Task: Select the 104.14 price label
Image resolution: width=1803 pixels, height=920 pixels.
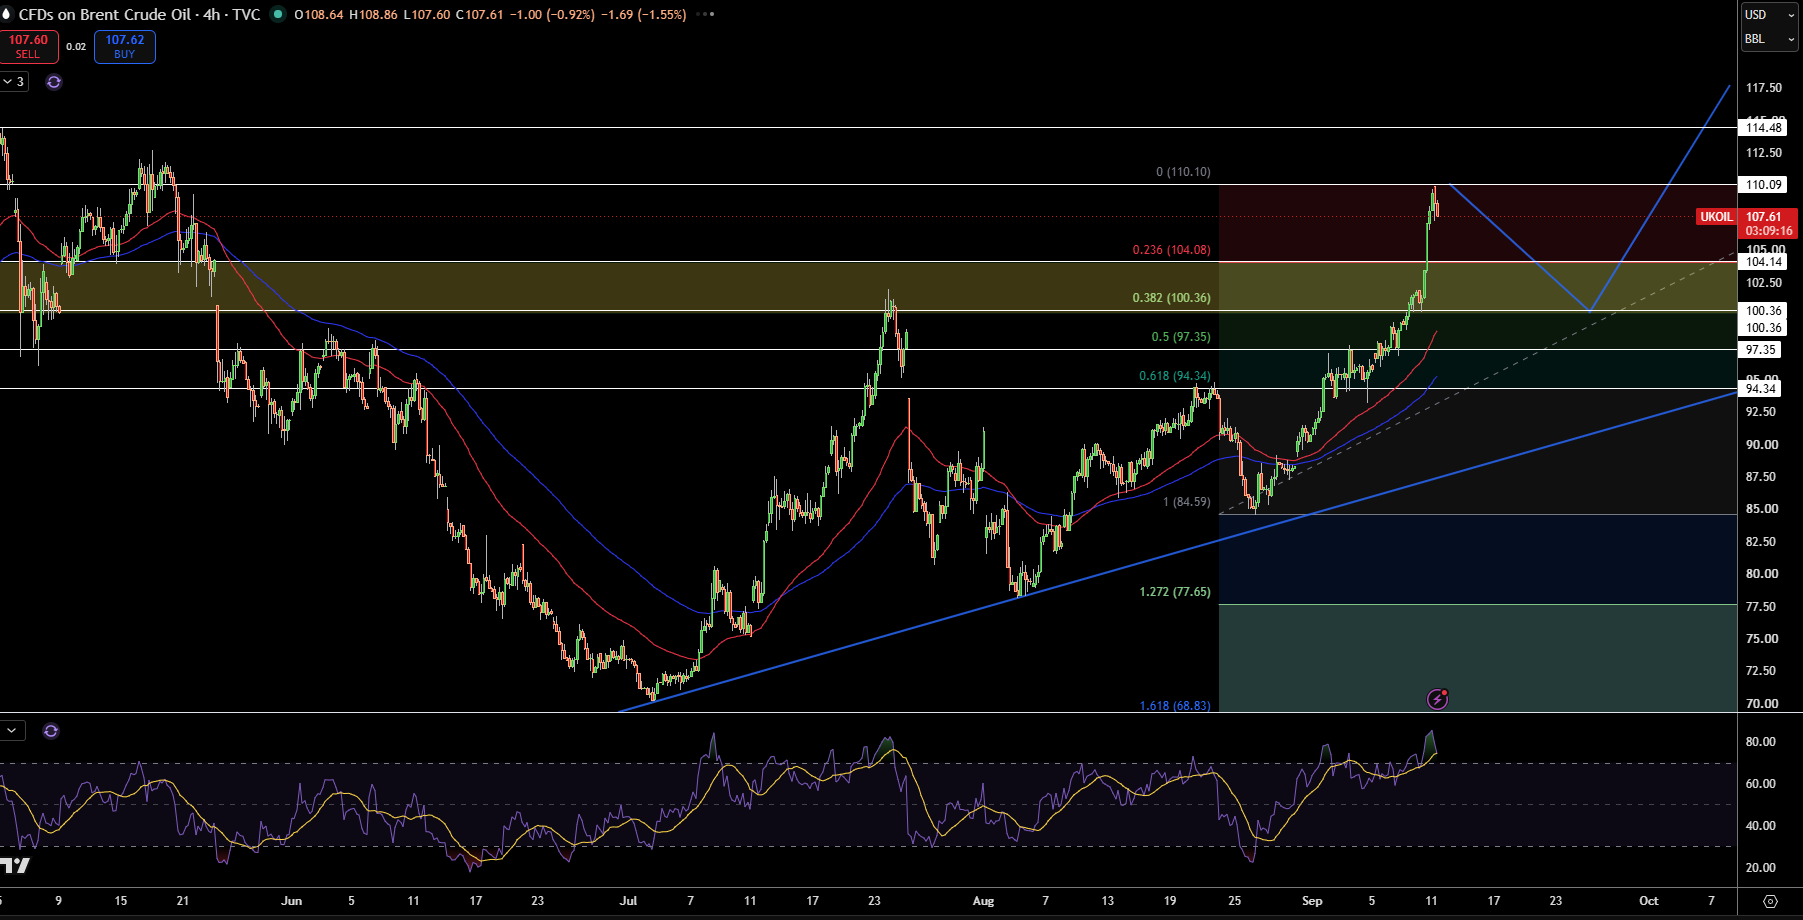Action: pyautogui.click(x=1764, y=262)
